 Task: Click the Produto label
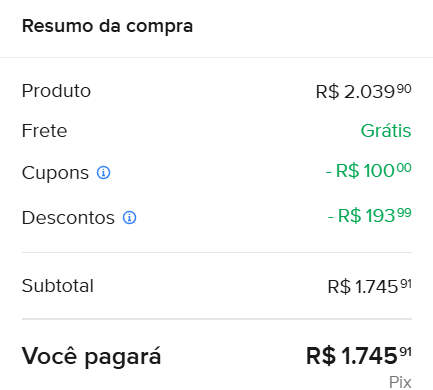[56, 91]
